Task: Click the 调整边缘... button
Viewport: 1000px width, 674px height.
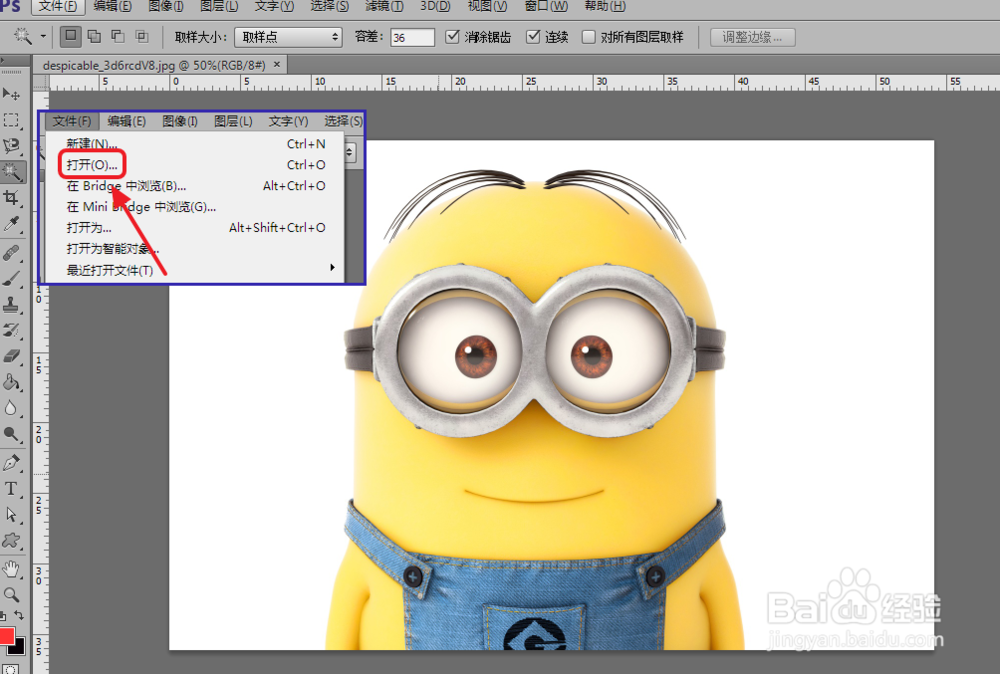Action: [x=753, y=37]
